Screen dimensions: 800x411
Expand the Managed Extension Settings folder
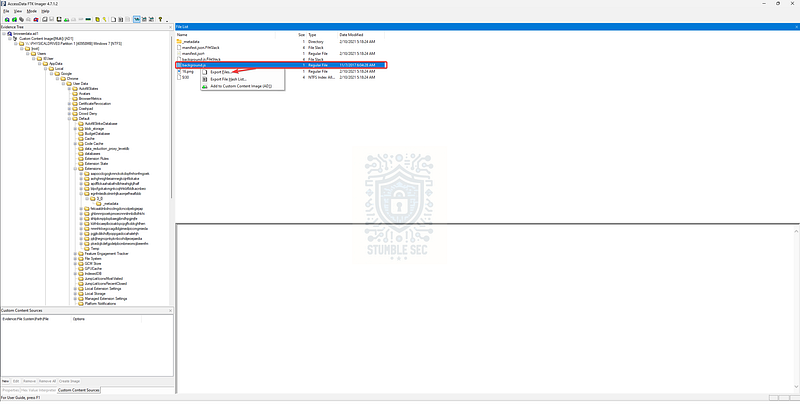point(75,299)
